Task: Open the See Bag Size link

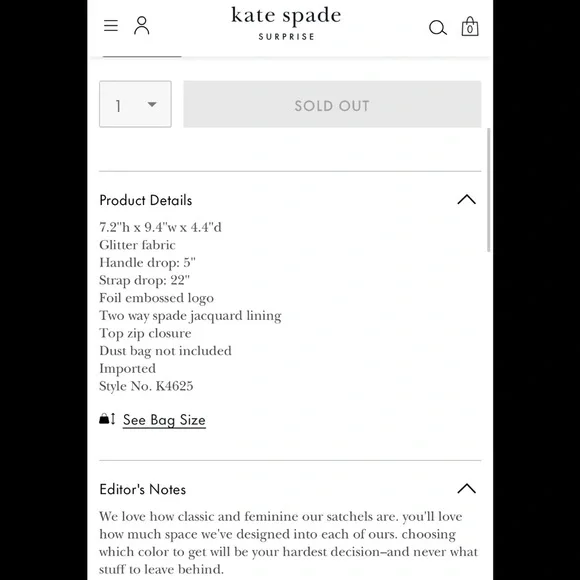Action: [164, 420]
